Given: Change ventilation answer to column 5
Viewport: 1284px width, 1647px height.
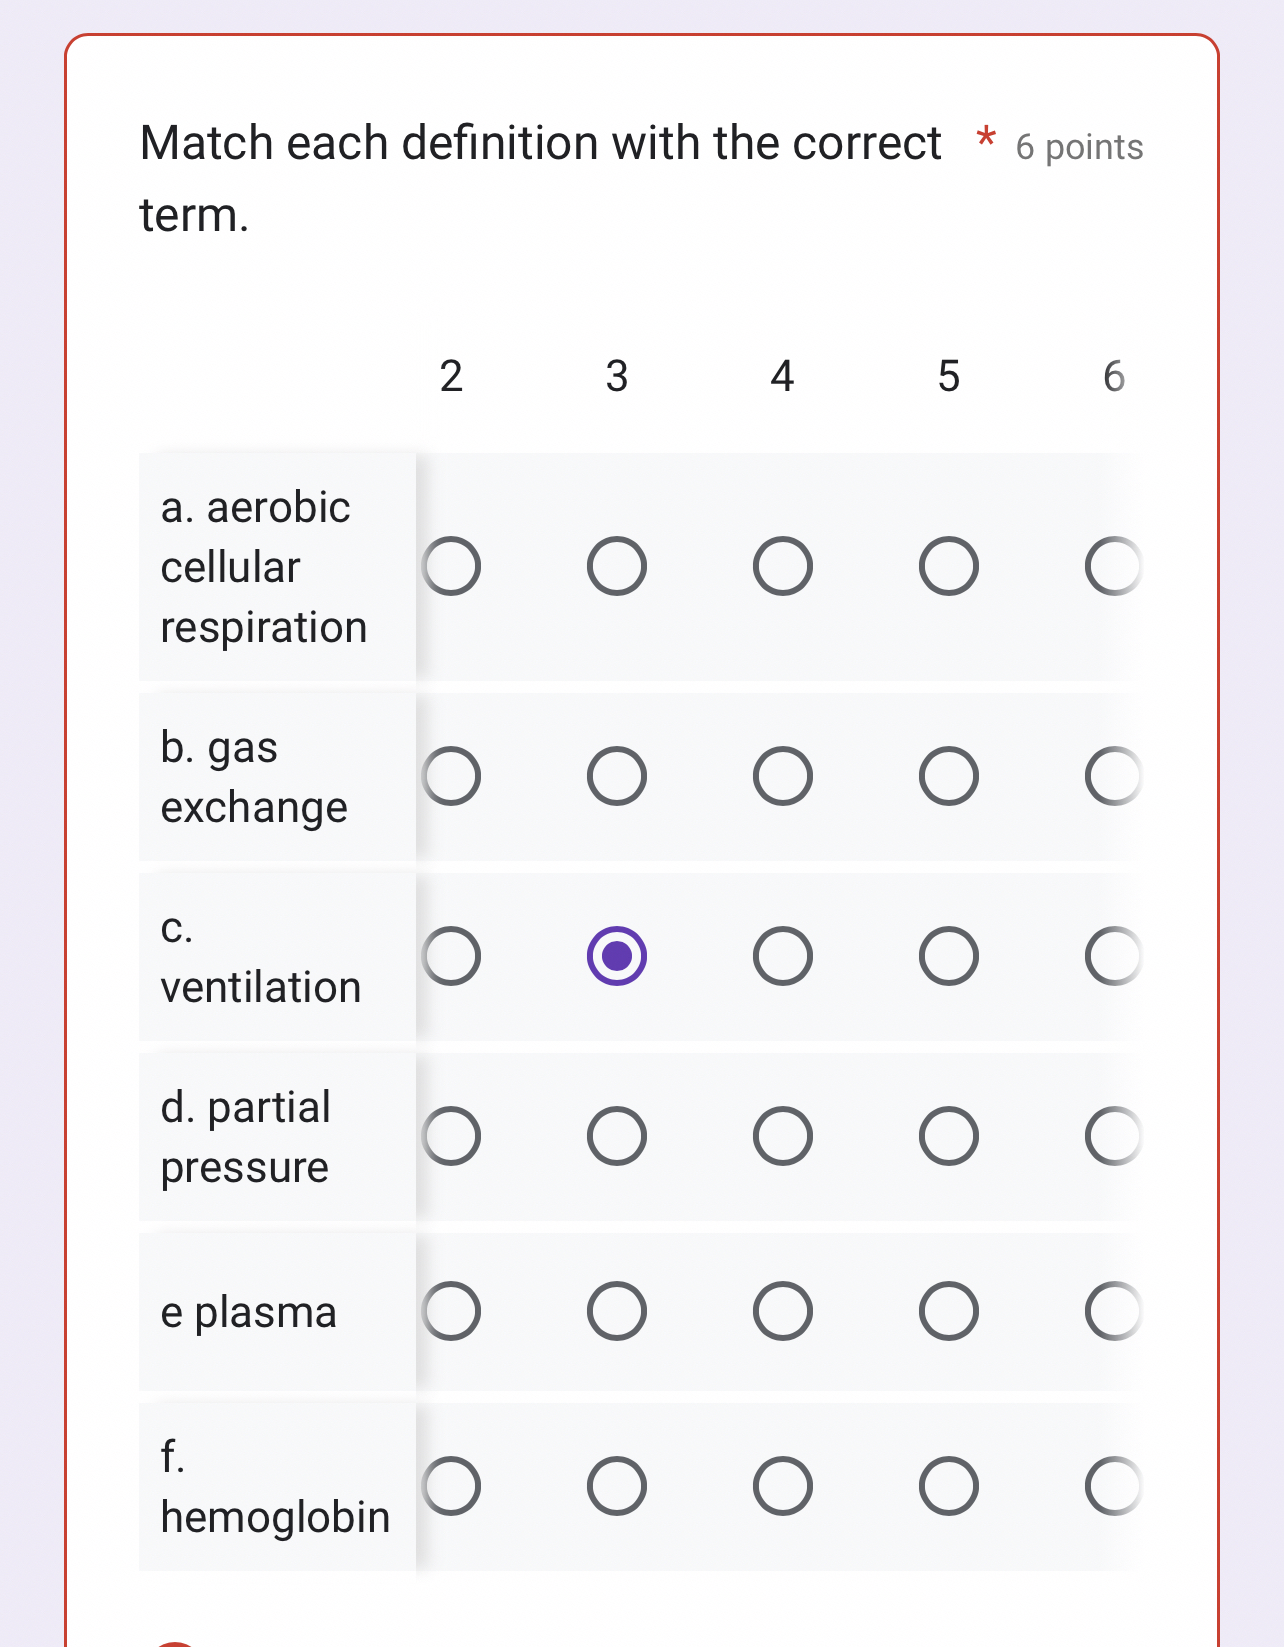Looking at the screenshot, I should (x=948, y=957).
